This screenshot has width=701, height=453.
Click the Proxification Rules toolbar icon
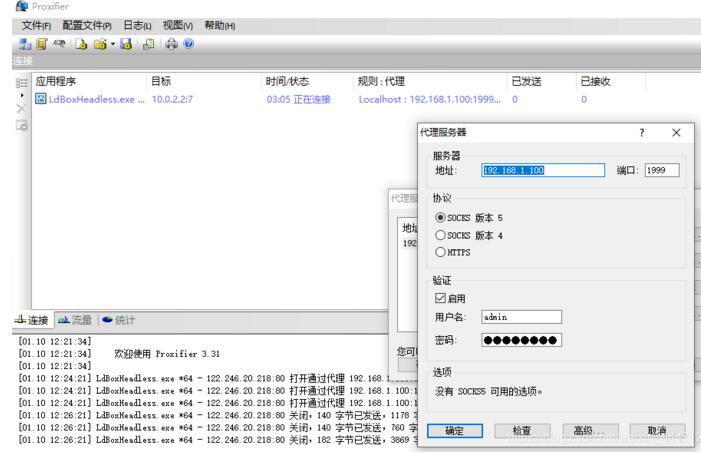pos(42,44)
